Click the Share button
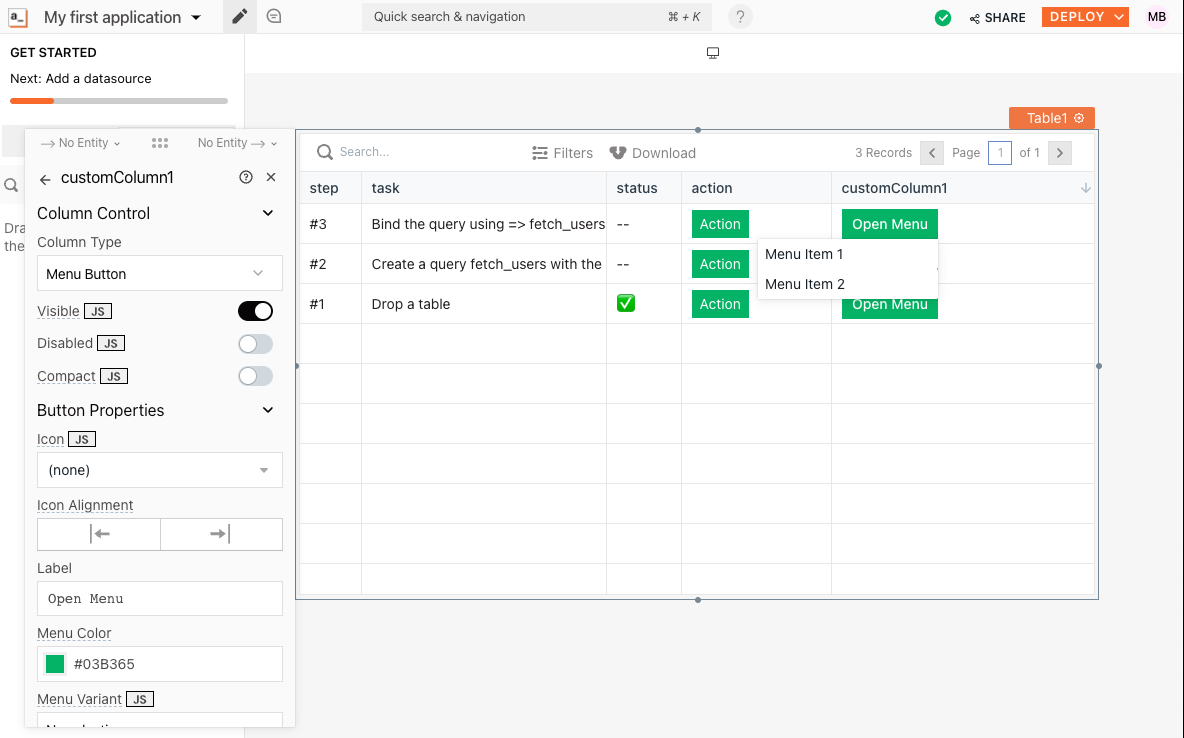This screenshot has height=738, width=1184. click(x=997, y=17)
